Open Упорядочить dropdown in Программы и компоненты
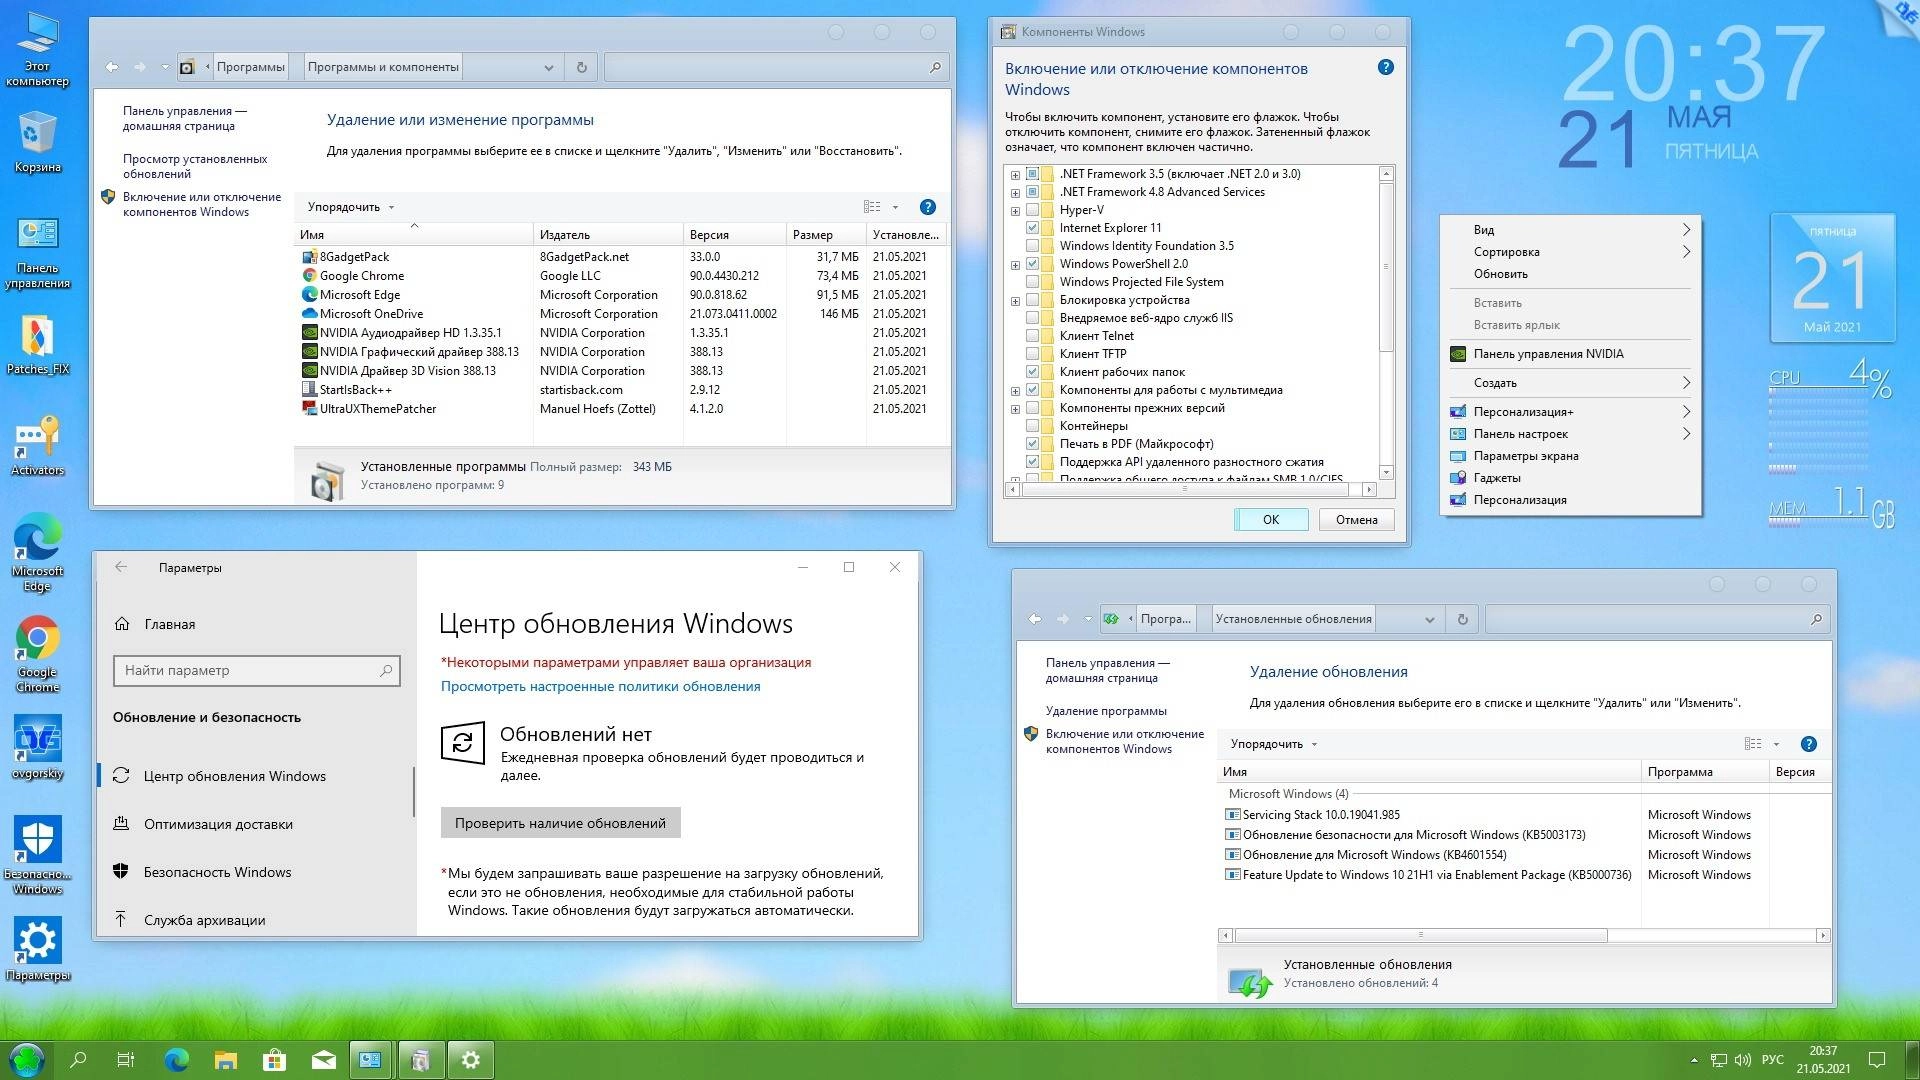This screenshot has height=1080, width=1920. (x=351, y=207)
